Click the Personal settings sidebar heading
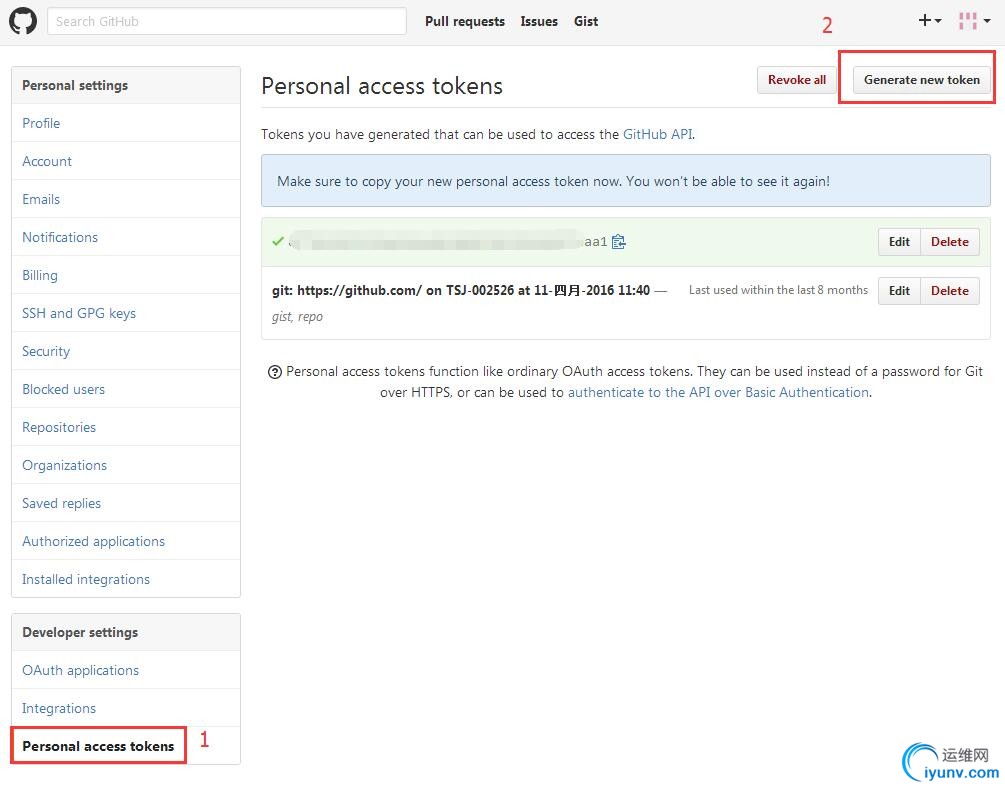The width and height of the screenshot is (1005, 789). [x=75, y=85]
